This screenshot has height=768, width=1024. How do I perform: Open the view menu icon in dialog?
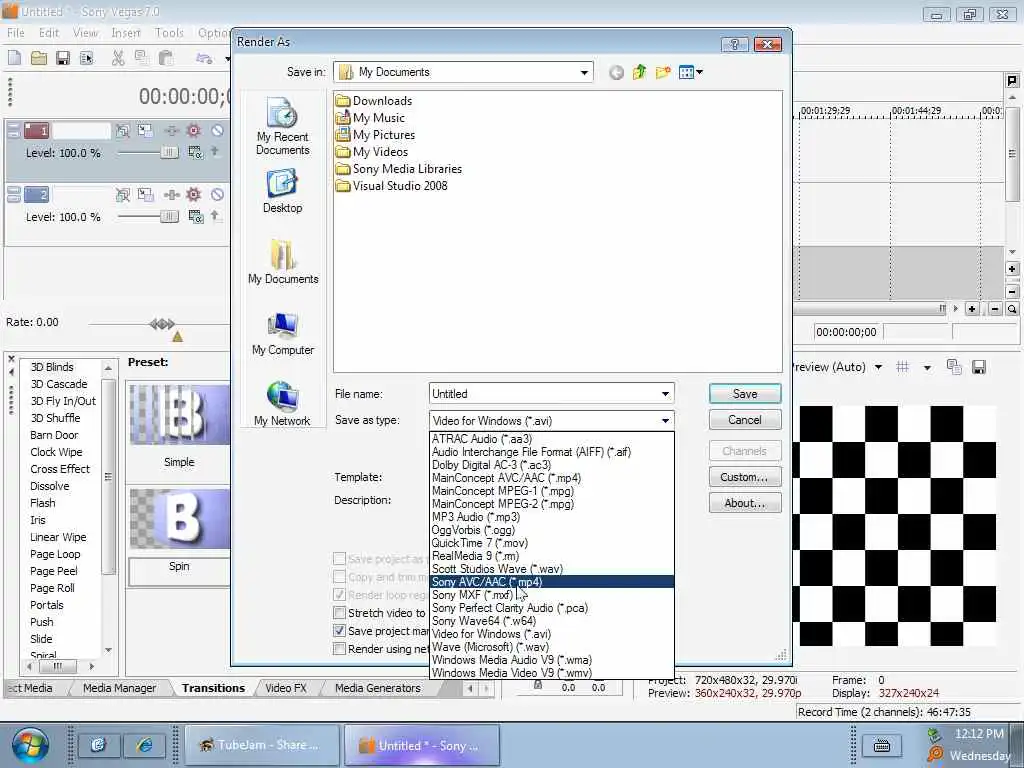[x=690, y=72]
